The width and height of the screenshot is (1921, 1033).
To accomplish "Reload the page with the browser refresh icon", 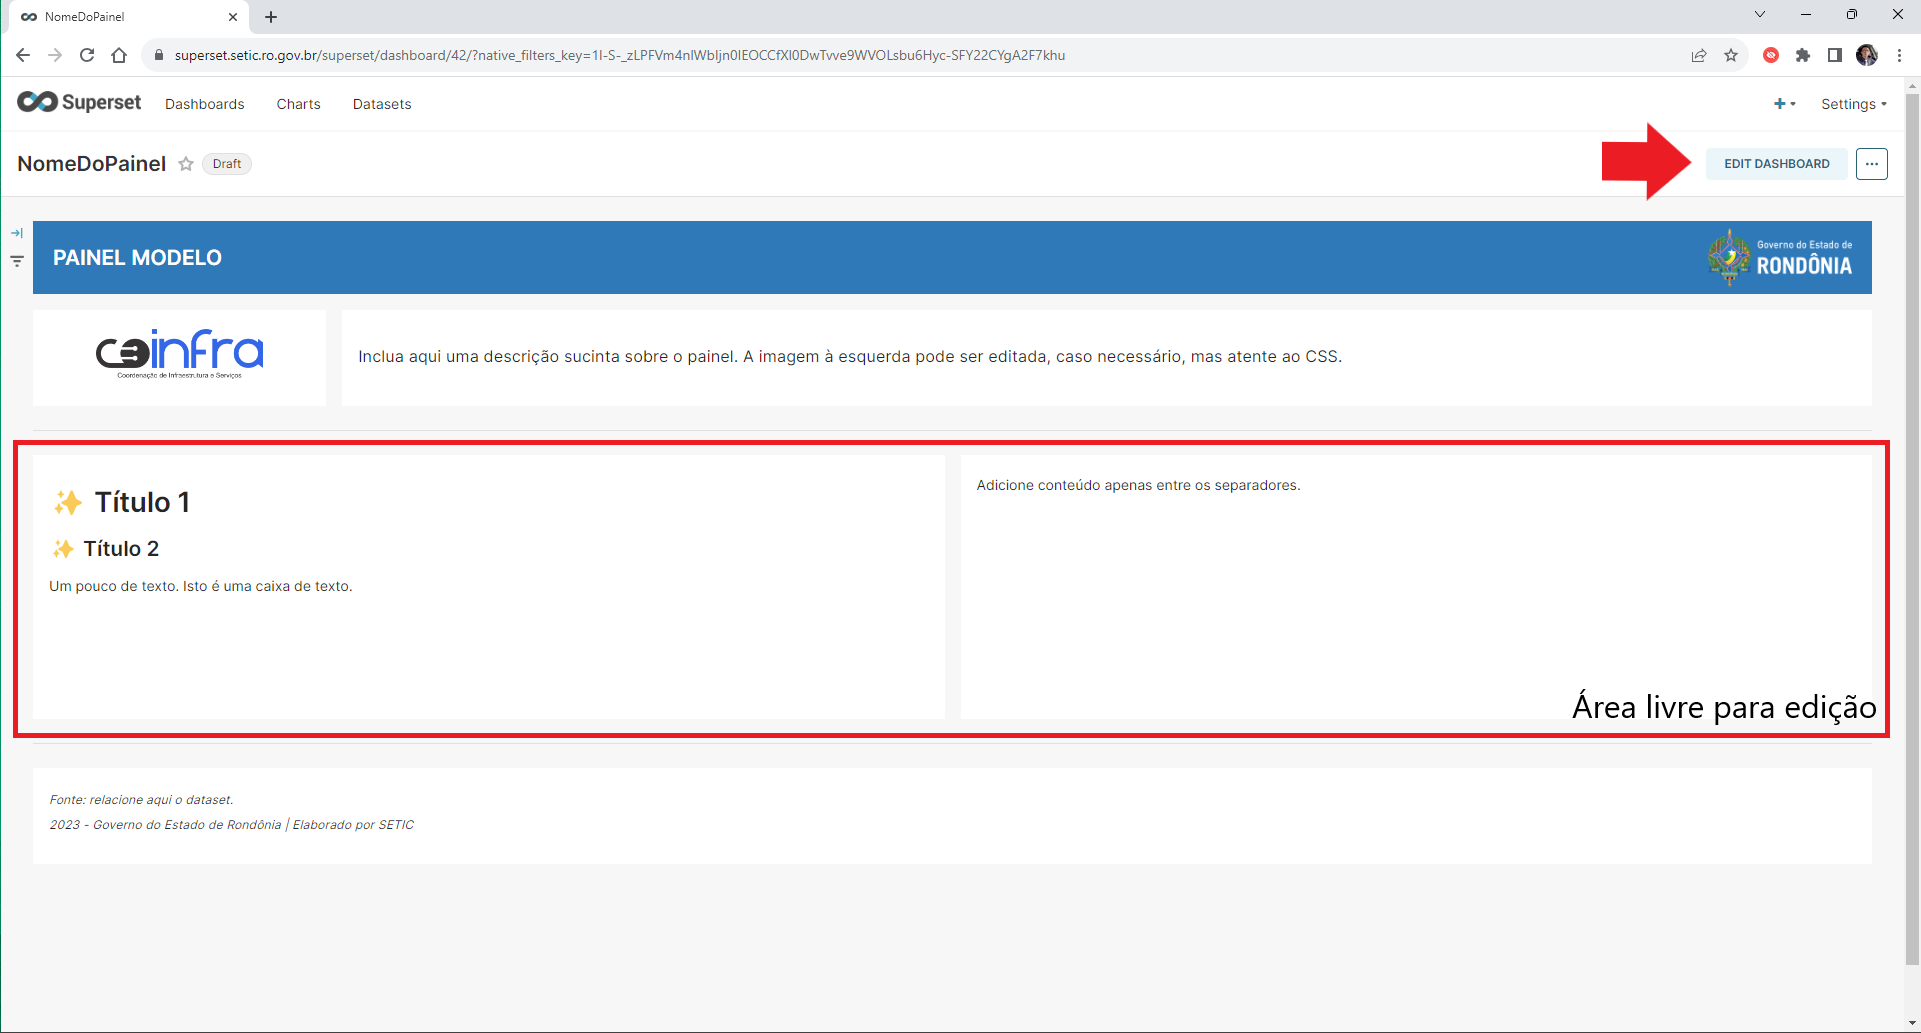I will tap(87, 55).
